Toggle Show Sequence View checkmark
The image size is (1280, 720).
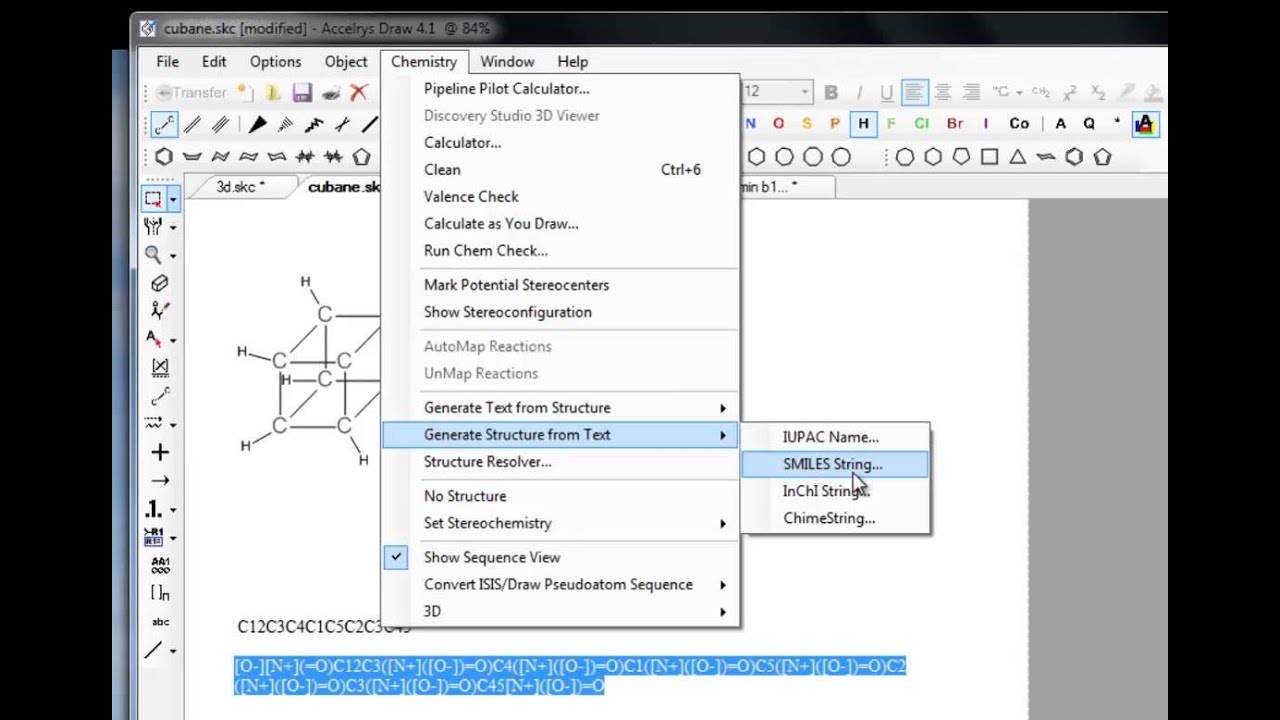(396, 557)
